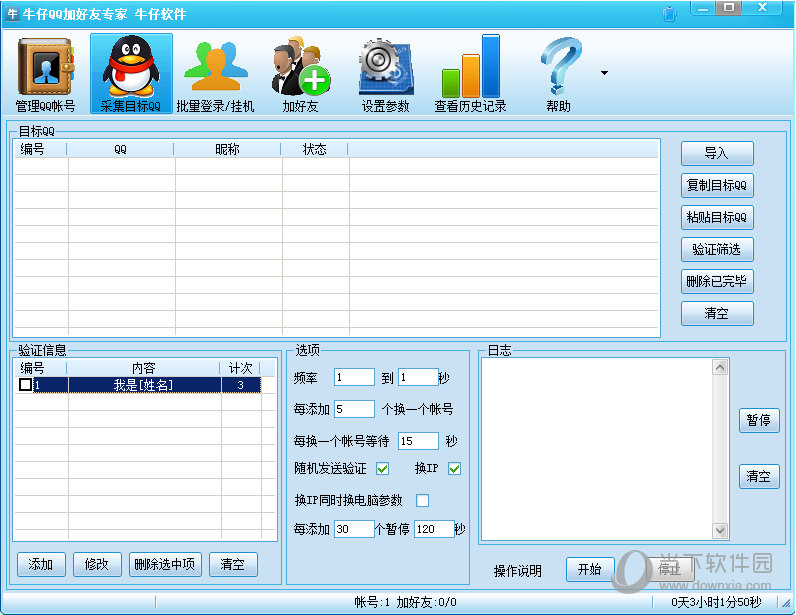Click count cell 3 in verification row

tap(241, 385)
